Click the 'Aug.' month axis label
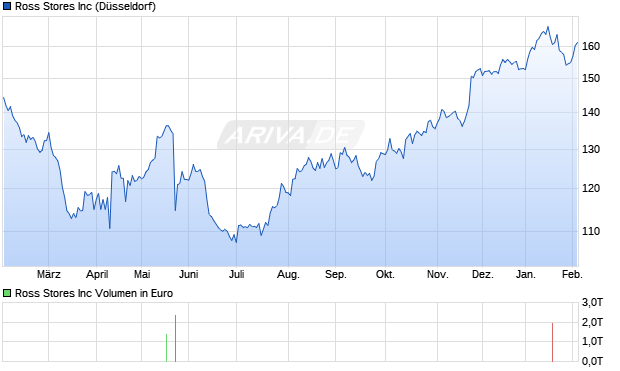This screenshot has height=371, width=620. pos(288,274)
